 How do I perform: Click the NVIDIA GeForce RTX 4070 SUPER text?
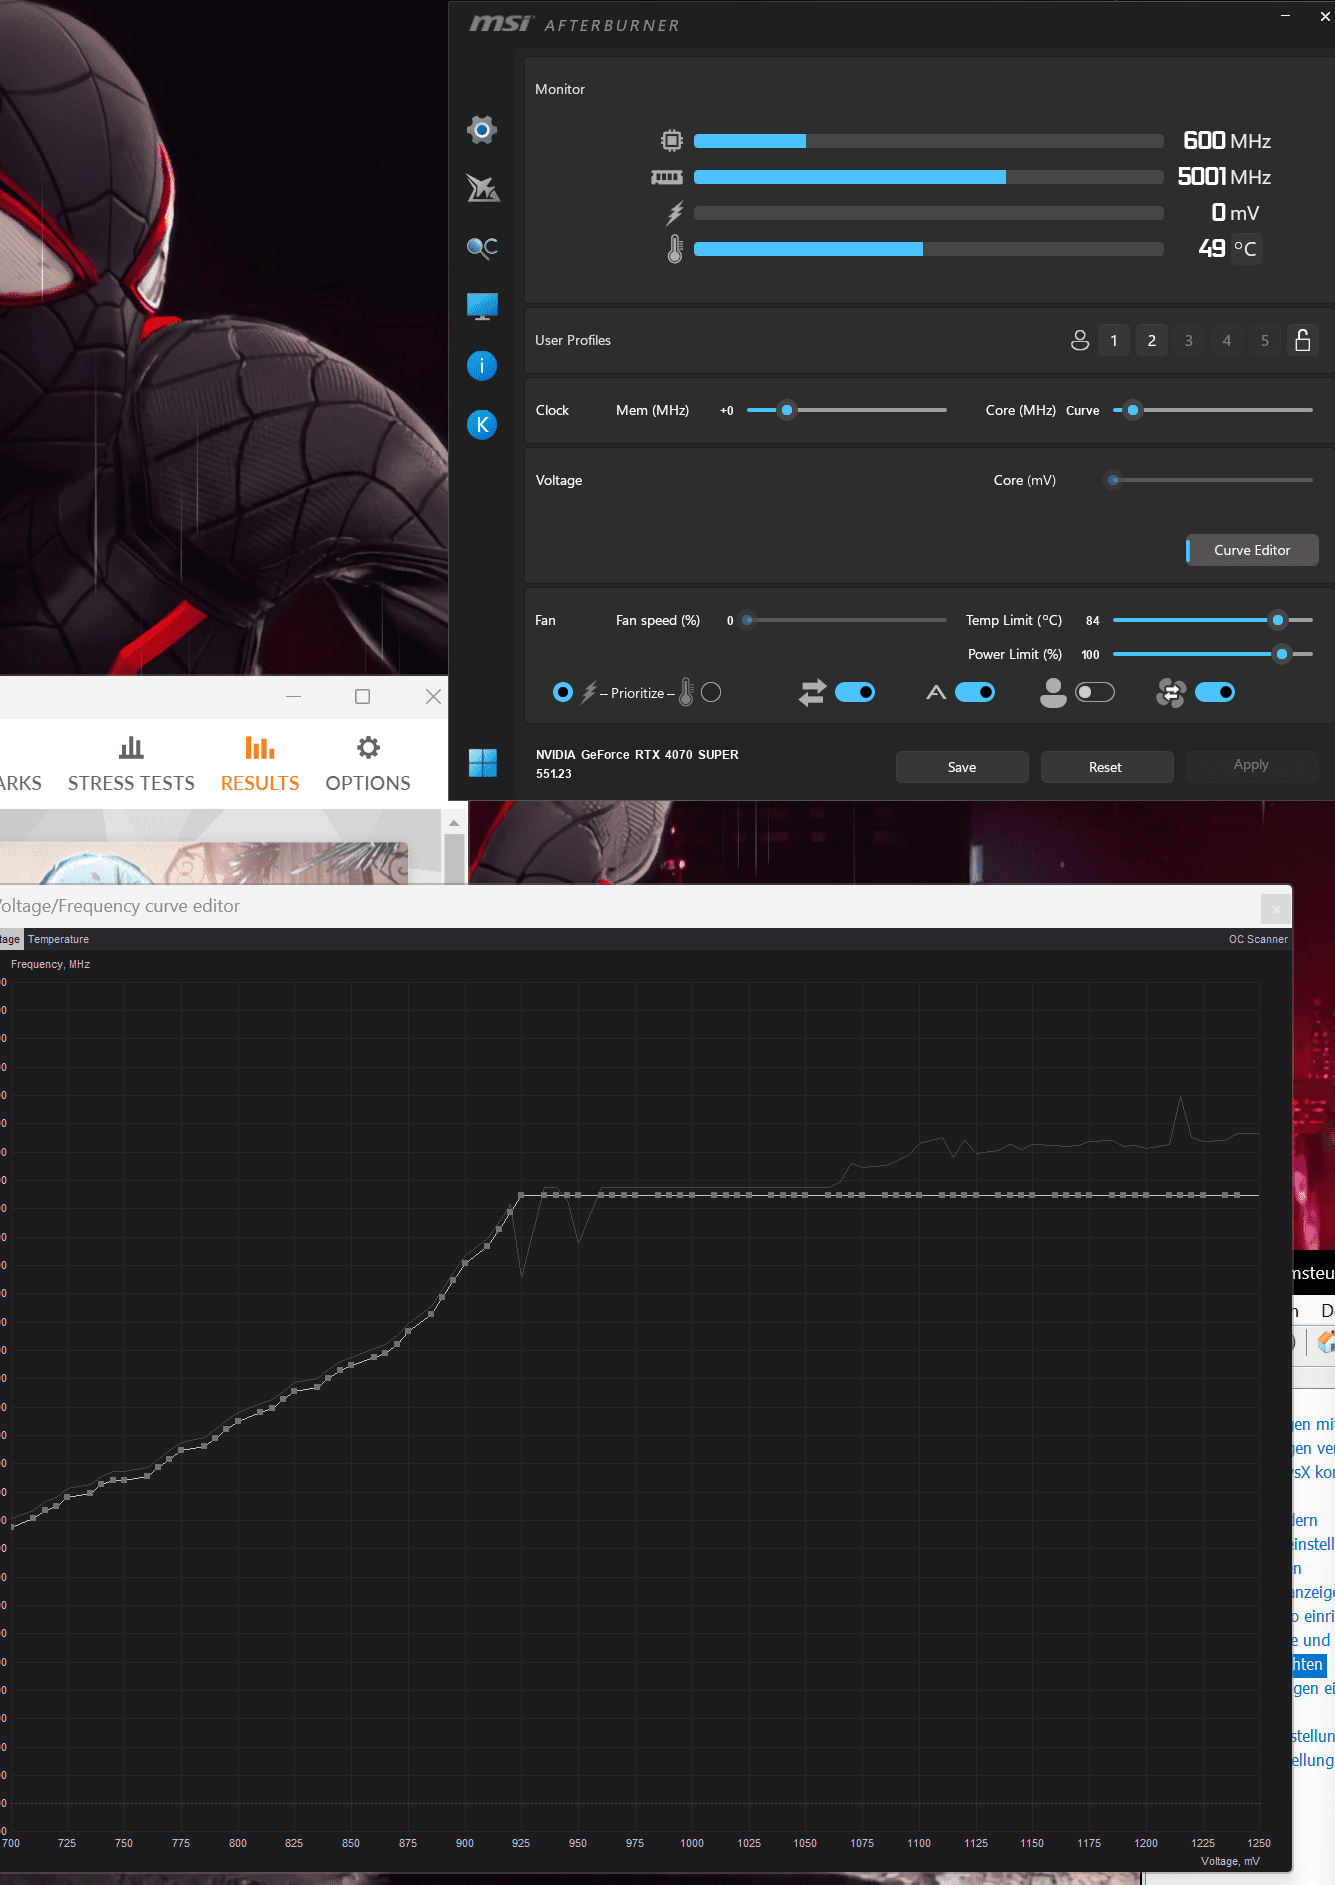tap(637, 755)
